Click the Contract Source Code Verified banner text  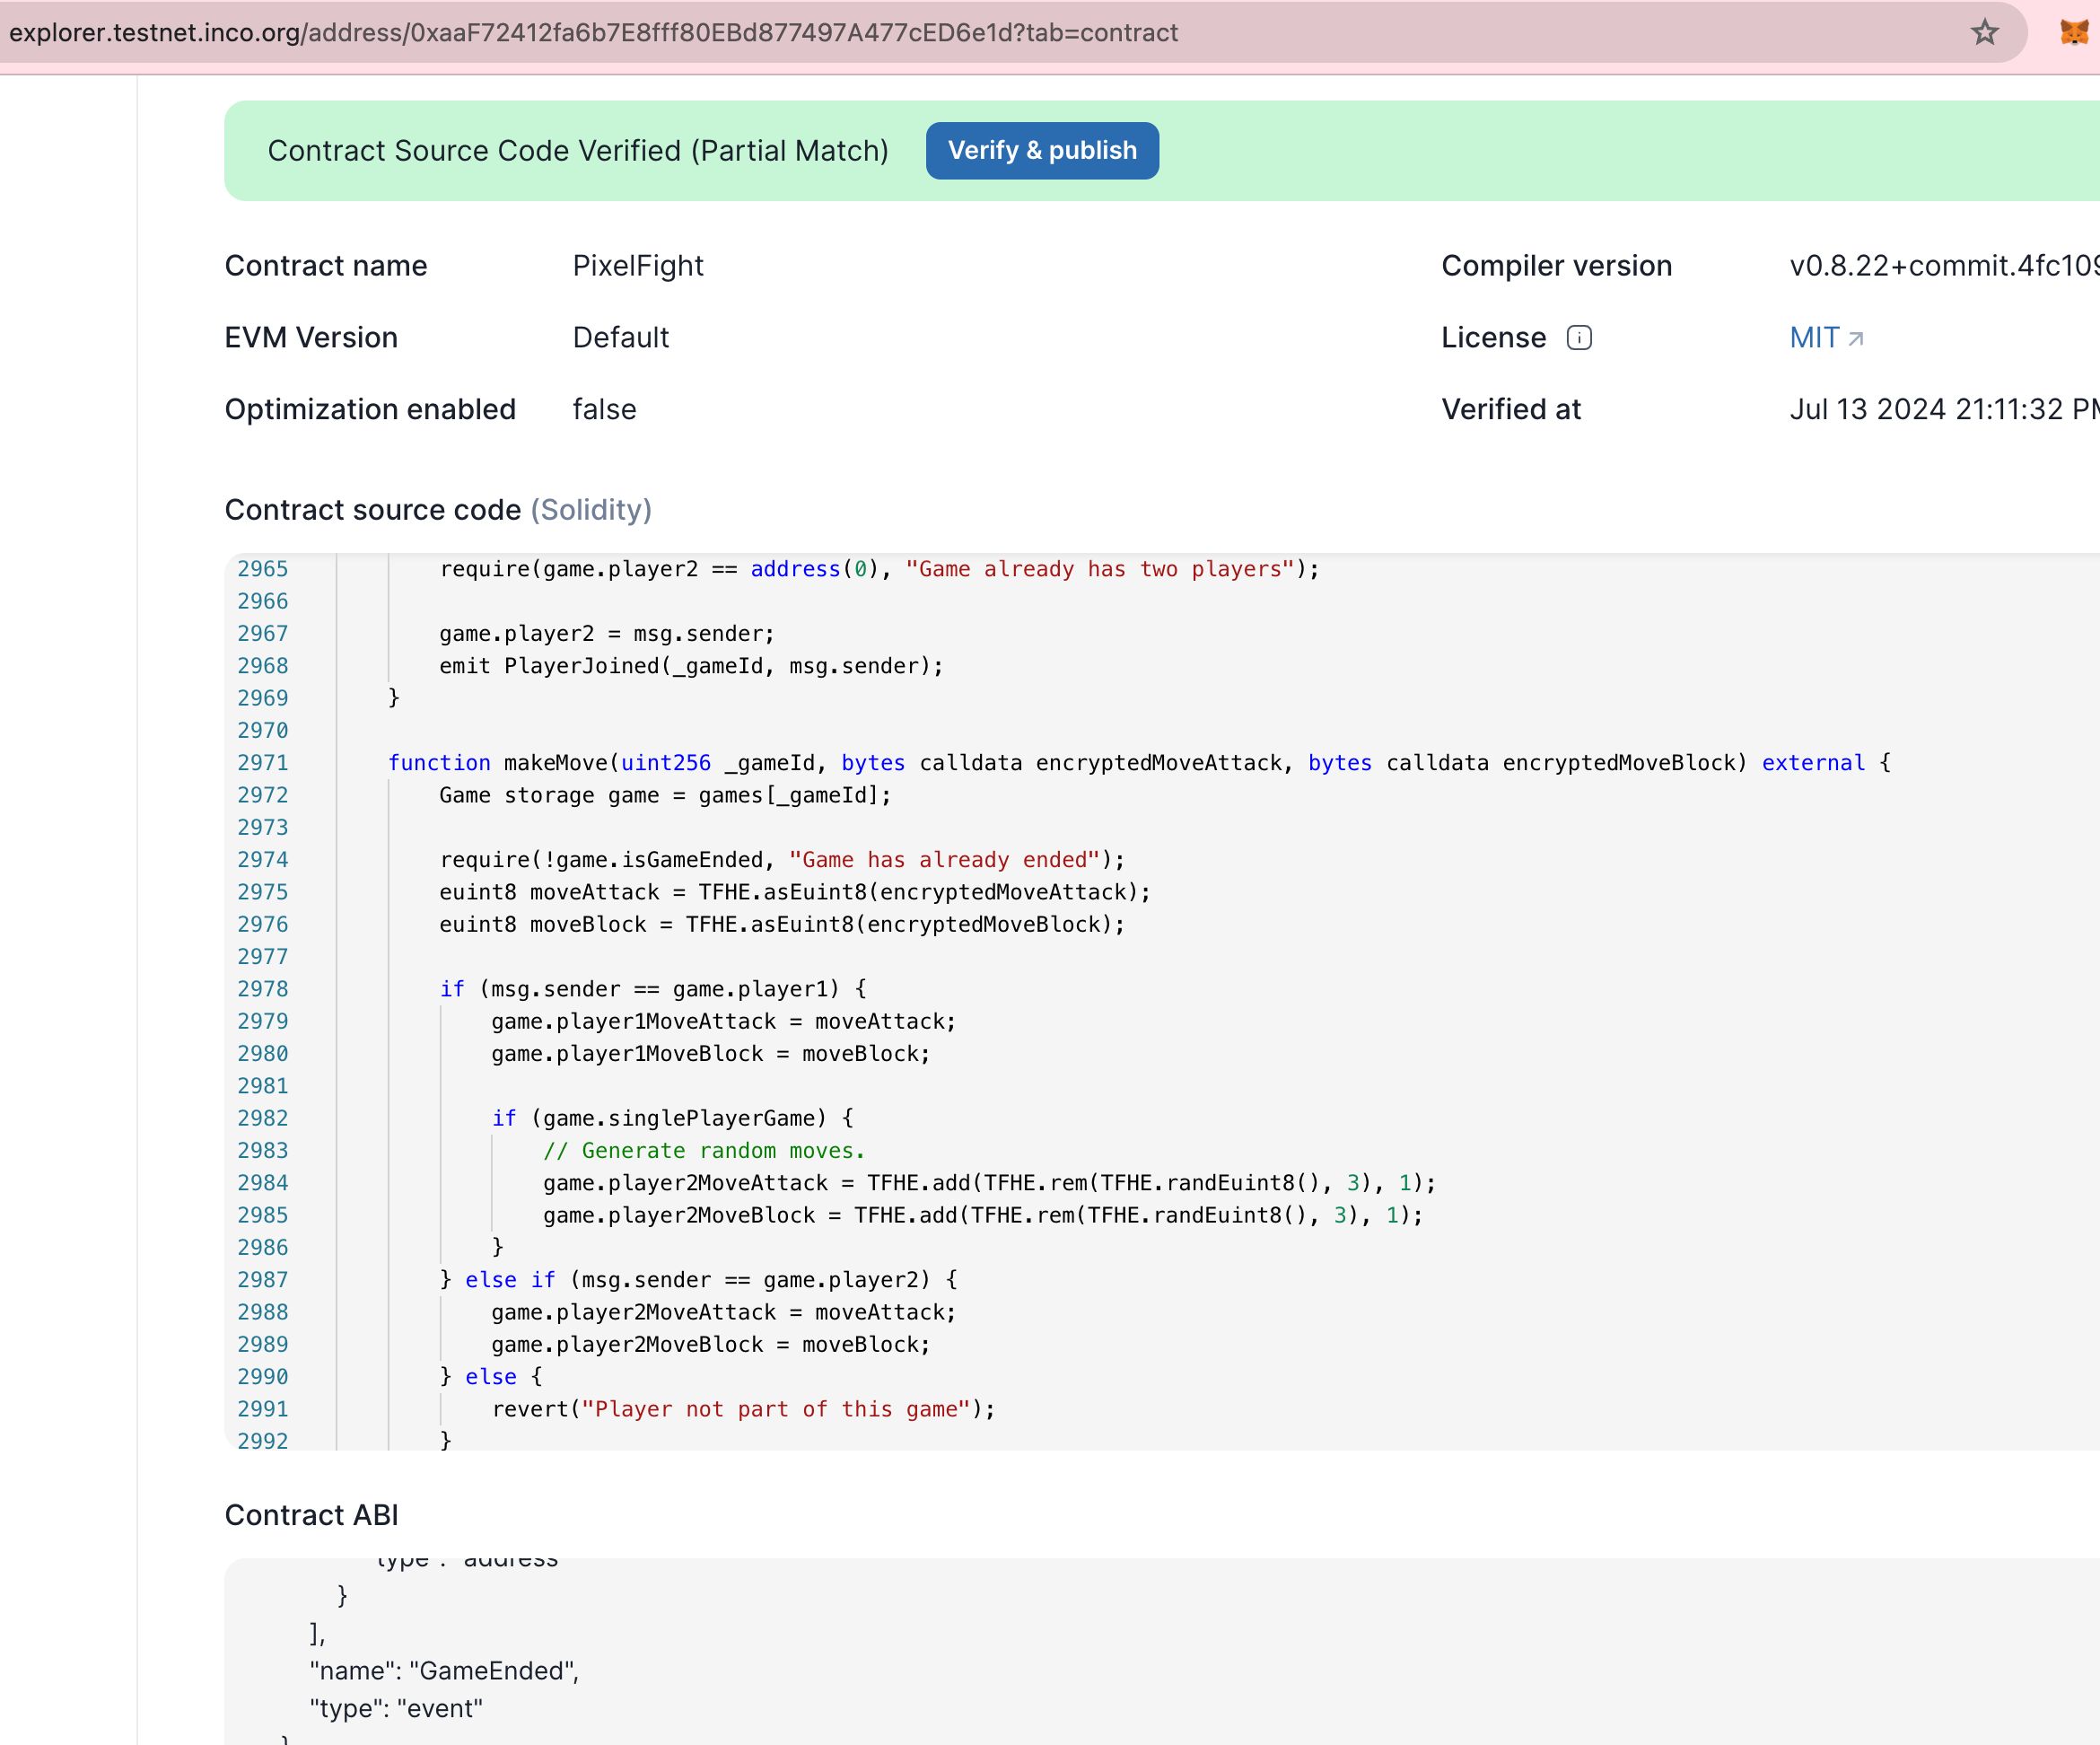click(578, 151)
